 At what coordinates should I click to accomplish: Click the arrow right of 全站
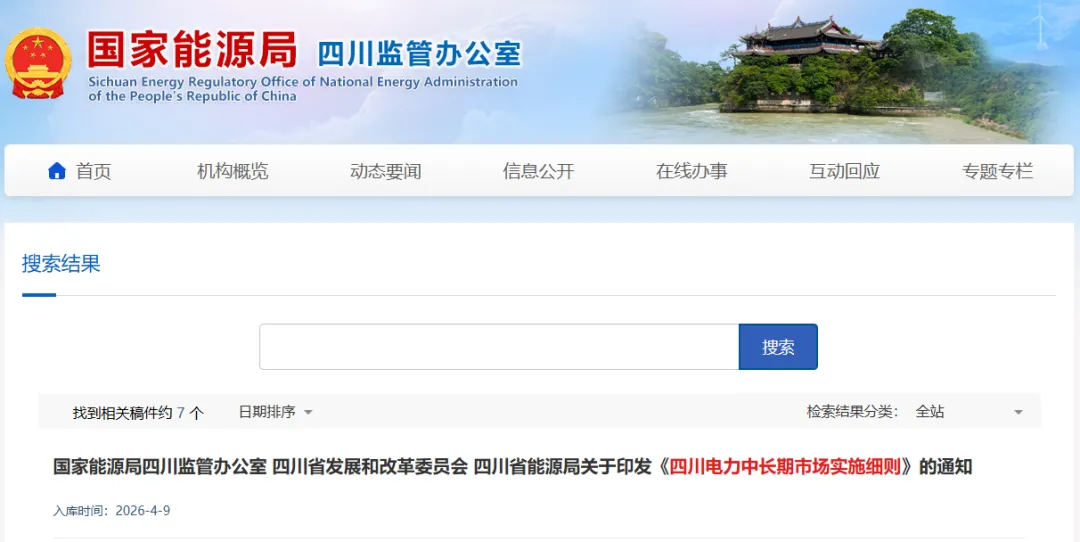1018,413
